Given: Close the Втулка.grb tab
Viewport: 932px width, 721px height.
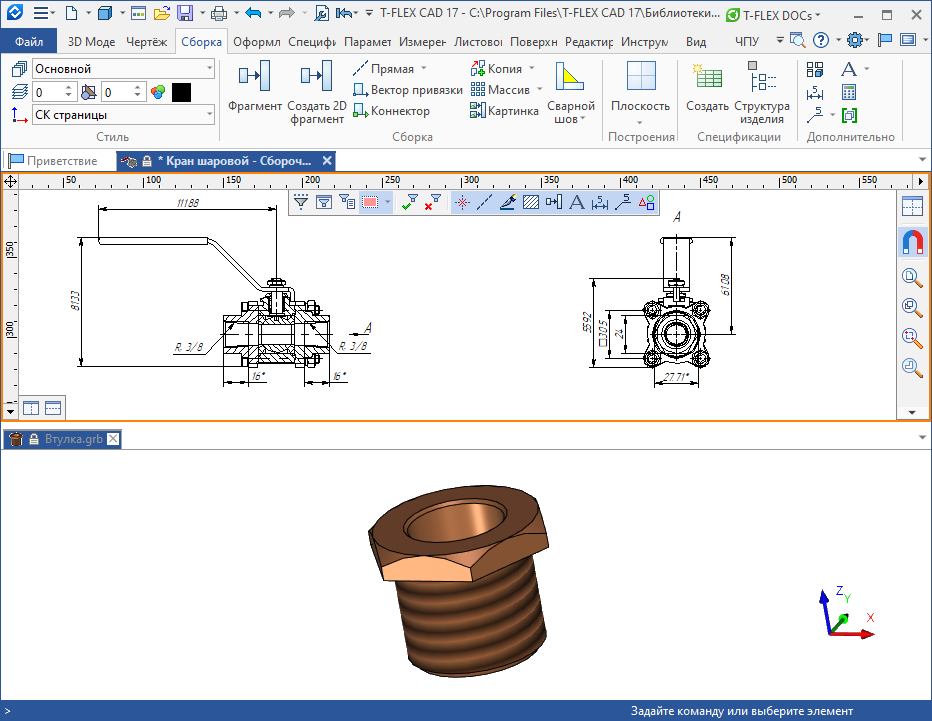Looking at the screenshot, I should click(113, 439).
